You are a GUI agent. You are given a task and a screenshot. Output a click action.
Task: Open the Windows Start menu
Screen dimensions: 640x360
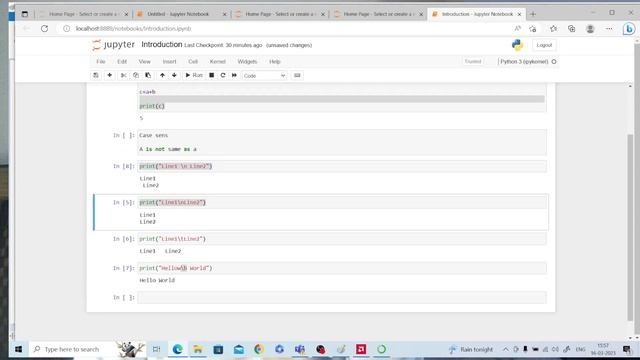click(x=18, y=349)
